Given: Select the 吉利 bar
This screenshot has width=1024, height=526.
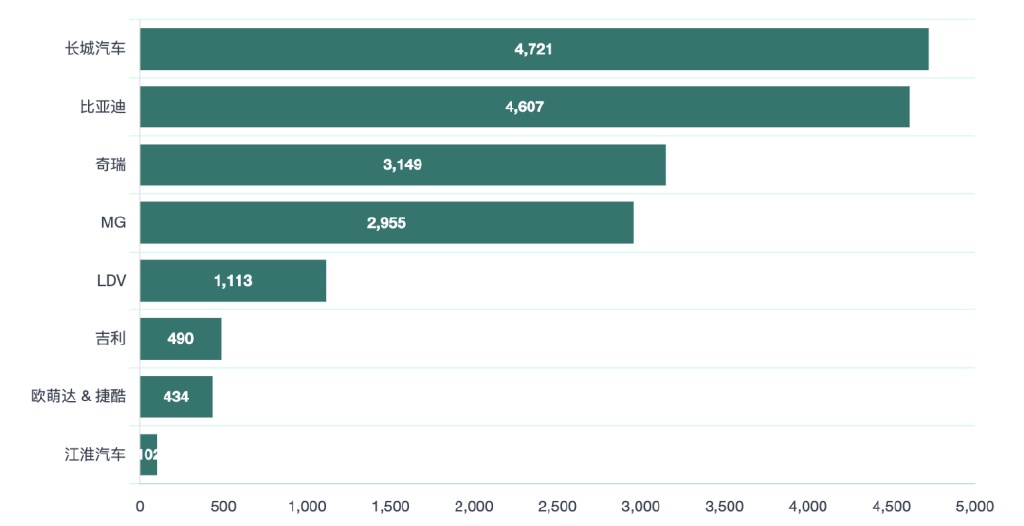Looking at the screenshot, I should 180,338.
